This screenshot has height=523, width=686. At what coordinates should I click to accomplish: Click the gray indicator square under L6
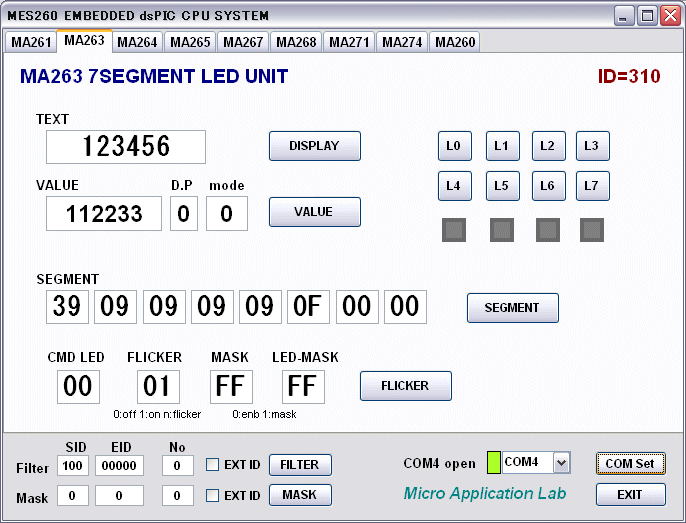pos(548,230)
